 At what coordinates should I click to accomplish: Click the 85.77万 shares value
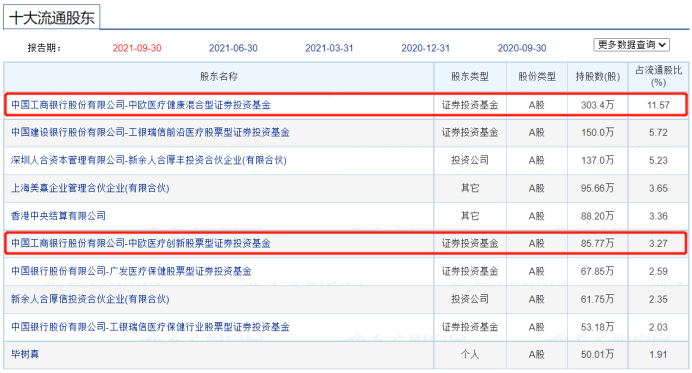click(598, 243)
